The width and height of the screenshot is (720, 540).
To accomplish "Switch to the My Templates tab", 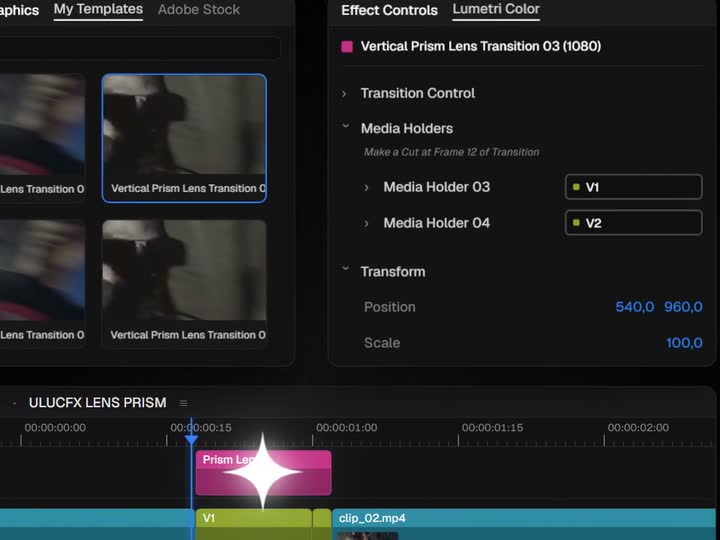I will 98,9.
